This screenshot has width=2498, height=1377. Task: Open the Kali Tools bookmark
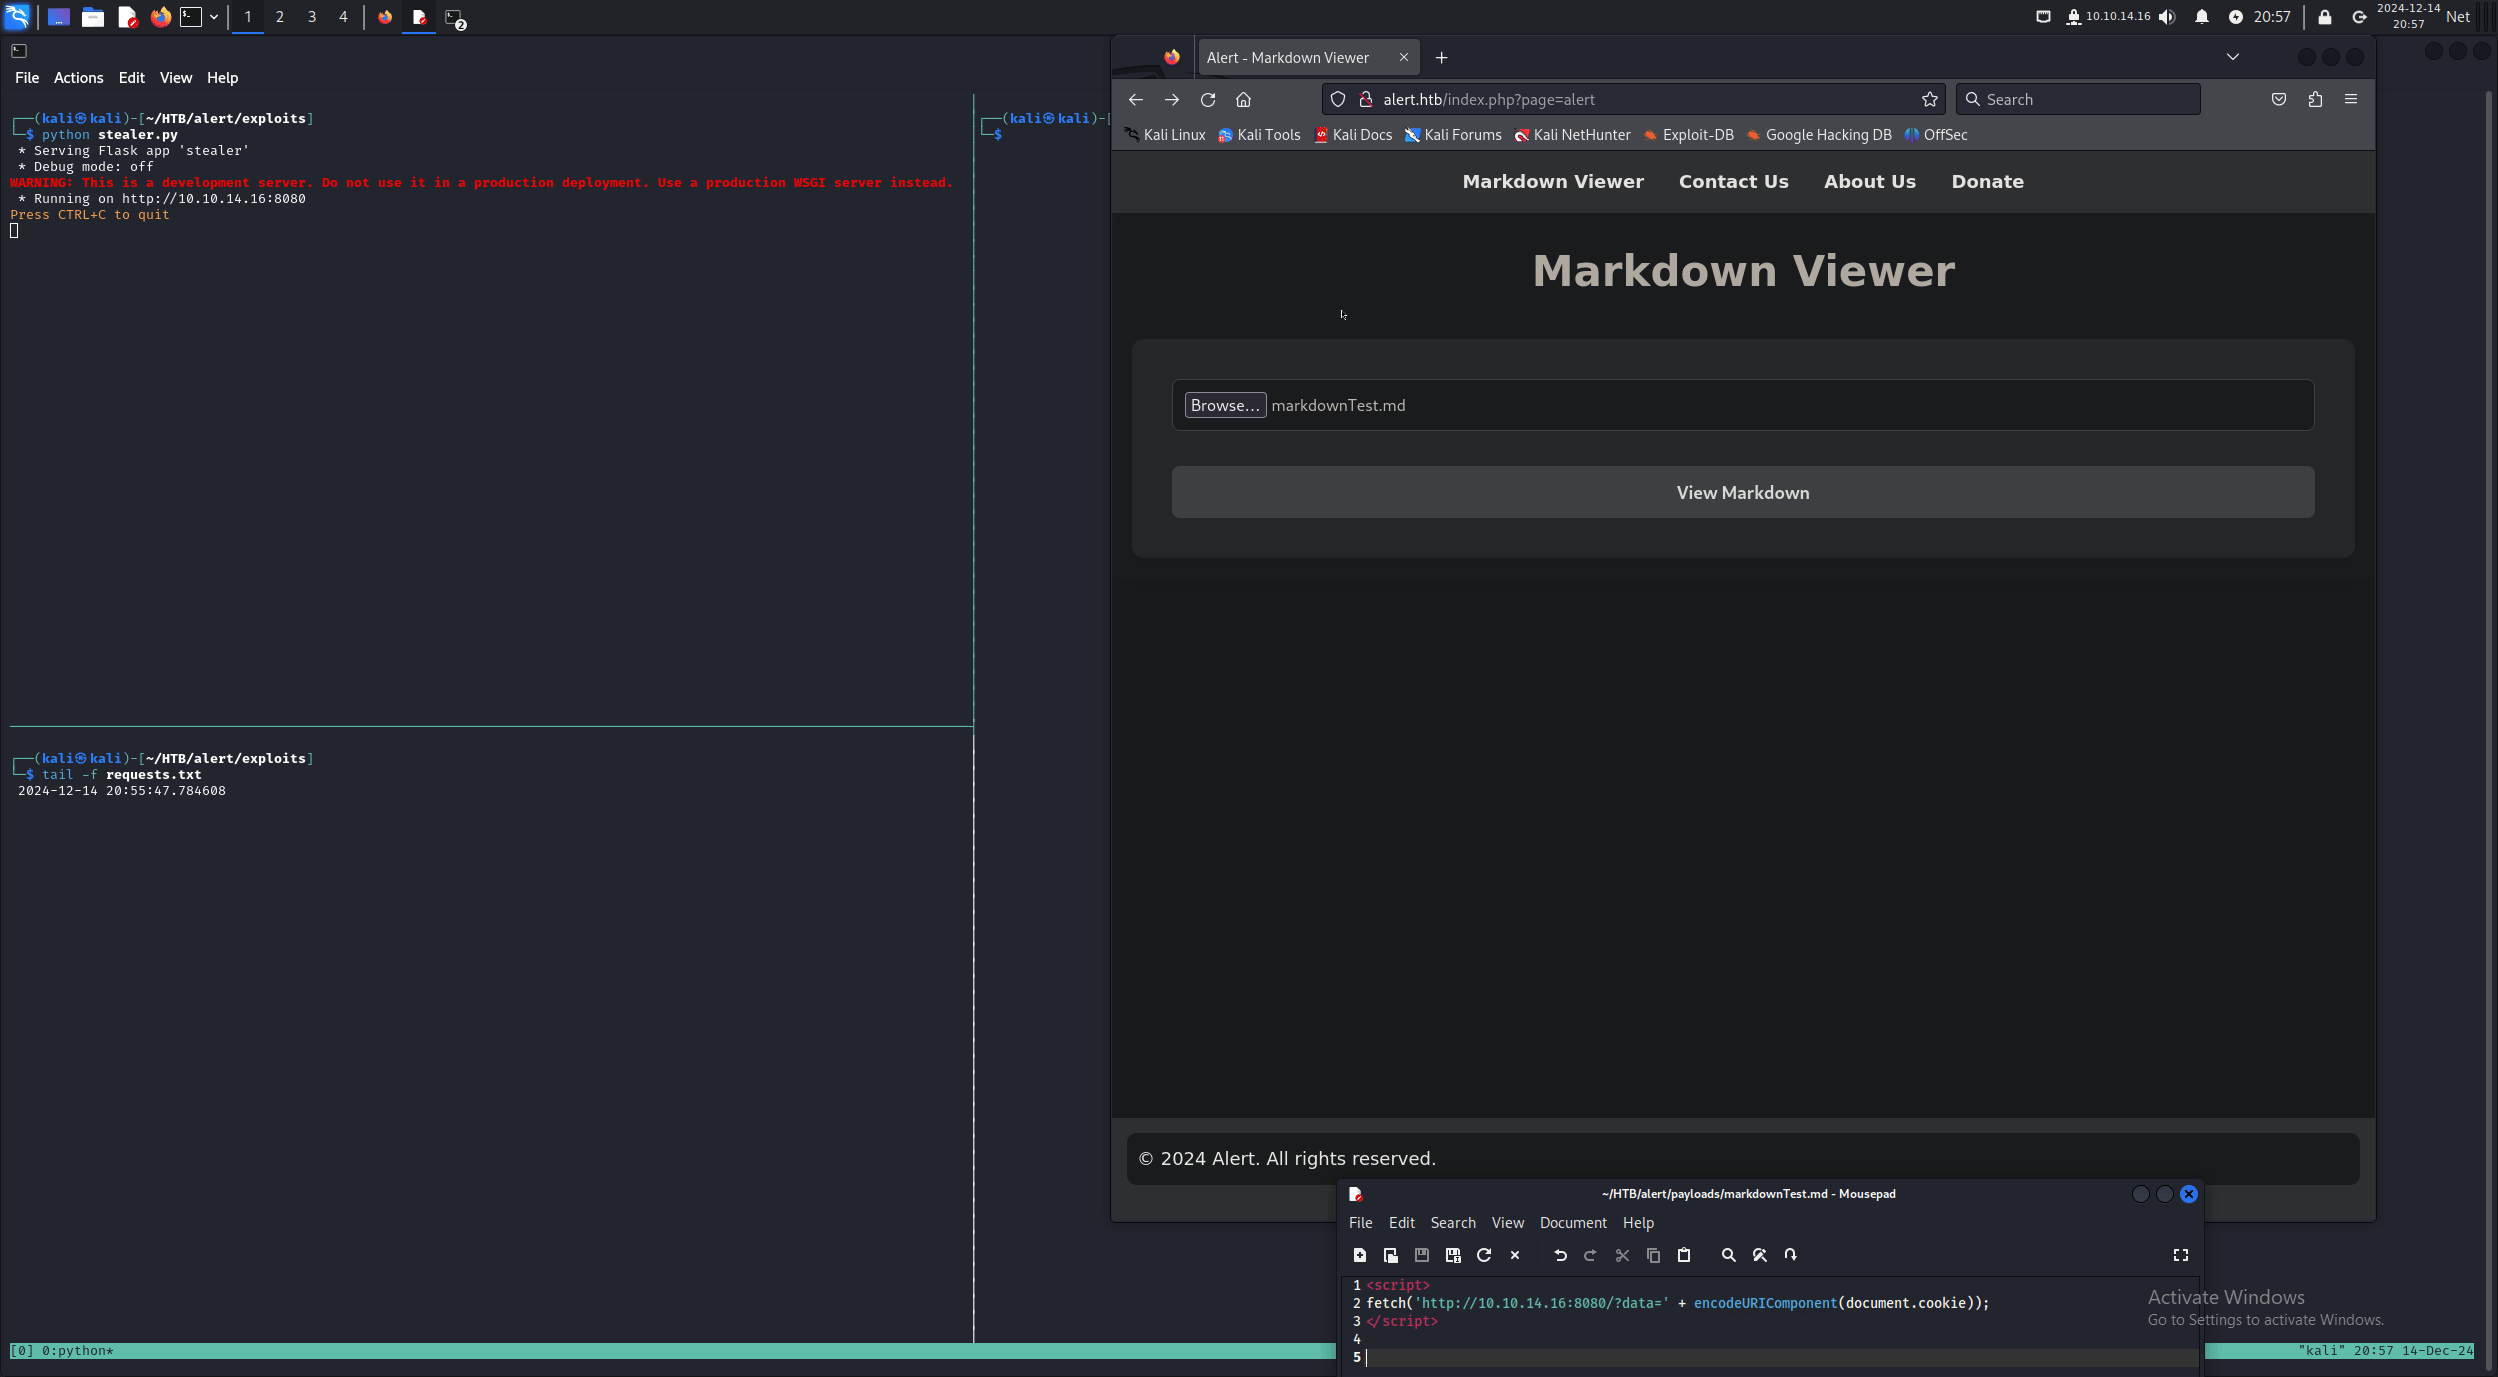1259,135
